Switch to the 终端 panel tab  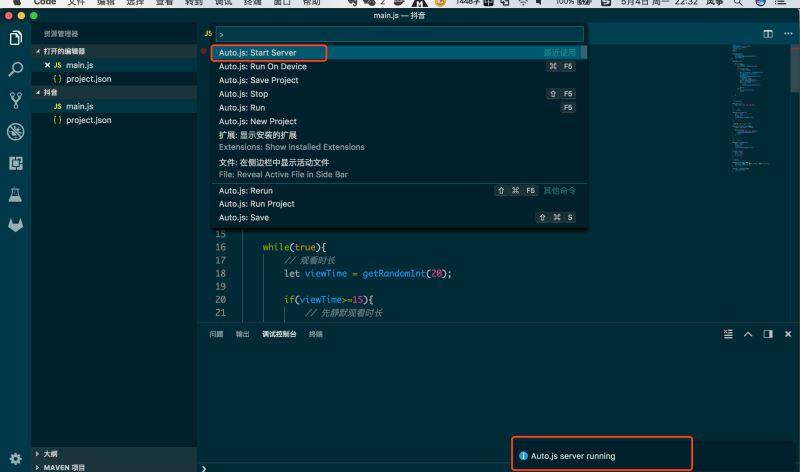[x=316, y=334]
